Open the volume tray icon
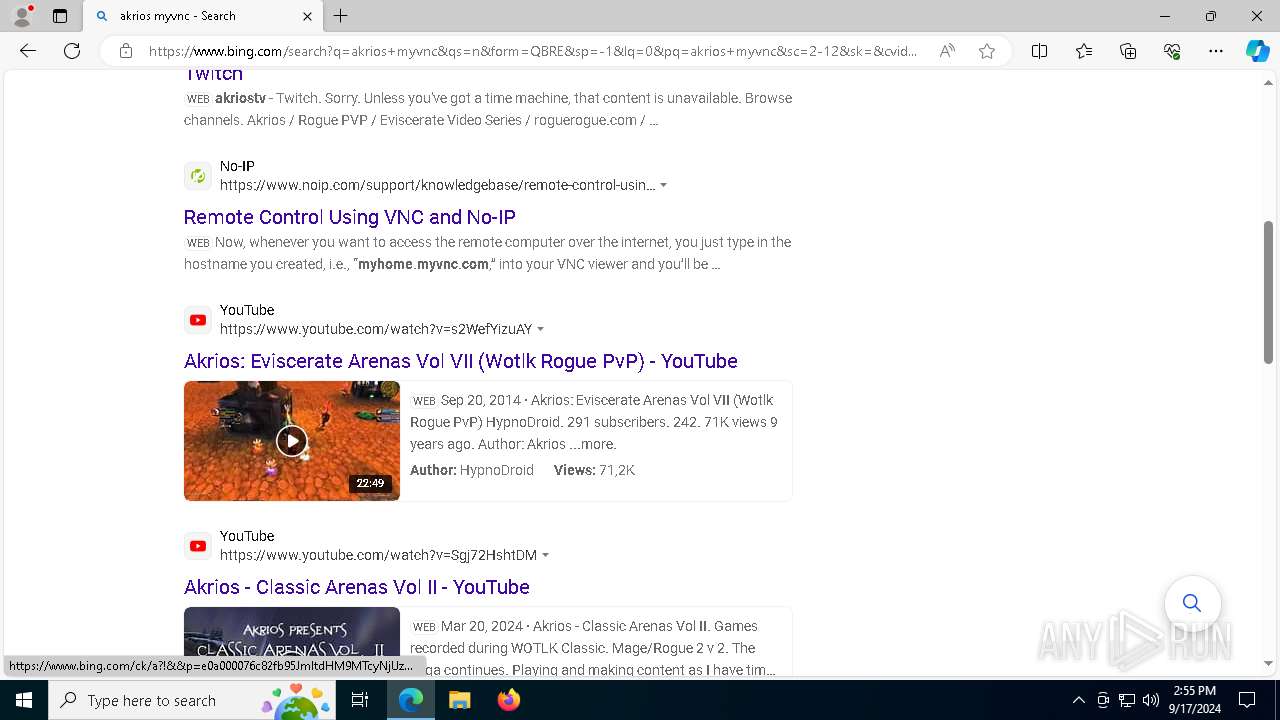Screen dimensions: 1280x720 pos(1150,700)
